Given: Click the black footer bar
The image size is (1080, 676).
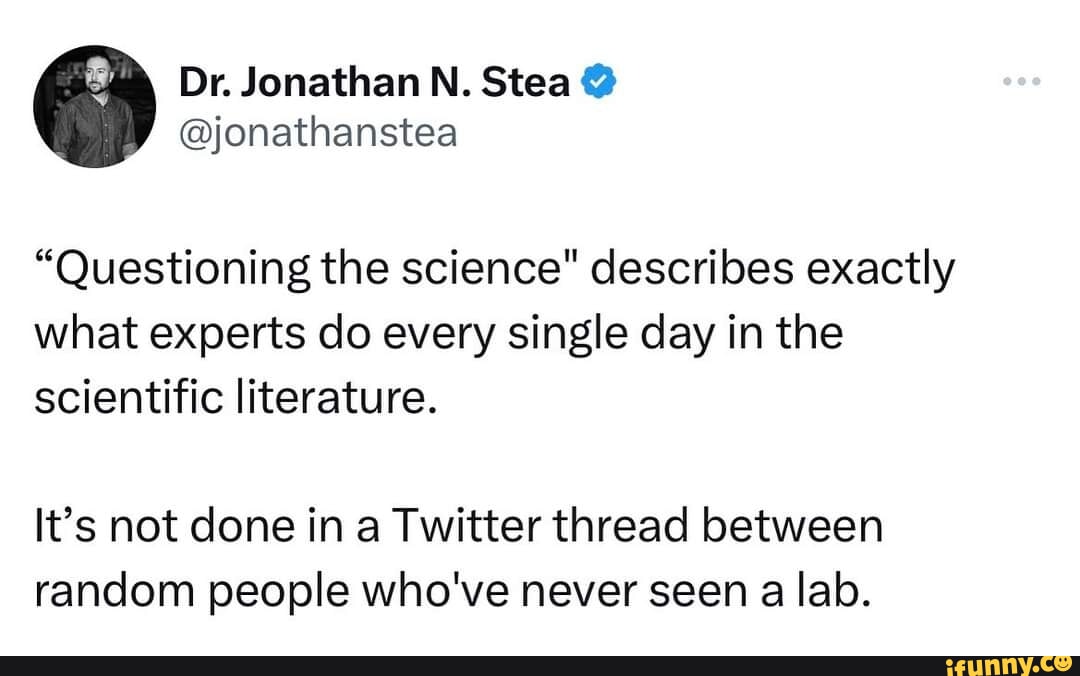Looking at the screenshot, I should coord(400,660).
